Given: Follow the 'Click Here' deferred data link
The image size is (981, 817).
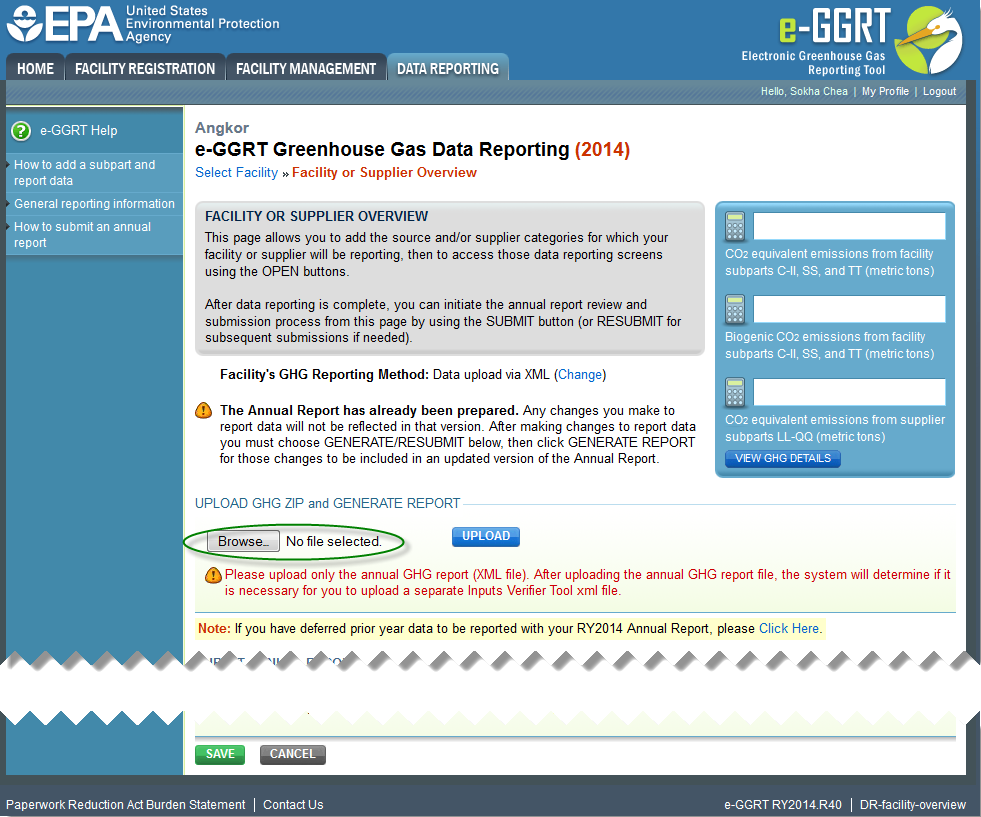Looking at the screenshot, I should coord(789,629).
